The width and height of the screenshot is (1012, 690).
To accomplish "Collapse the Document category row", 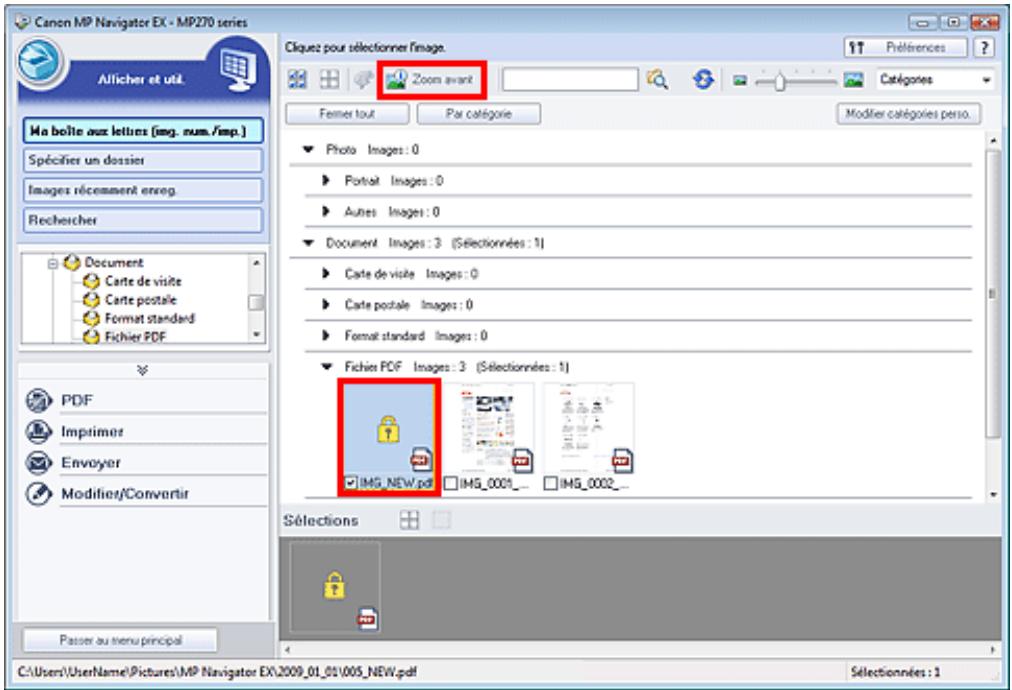I will (x=309, y=243).
